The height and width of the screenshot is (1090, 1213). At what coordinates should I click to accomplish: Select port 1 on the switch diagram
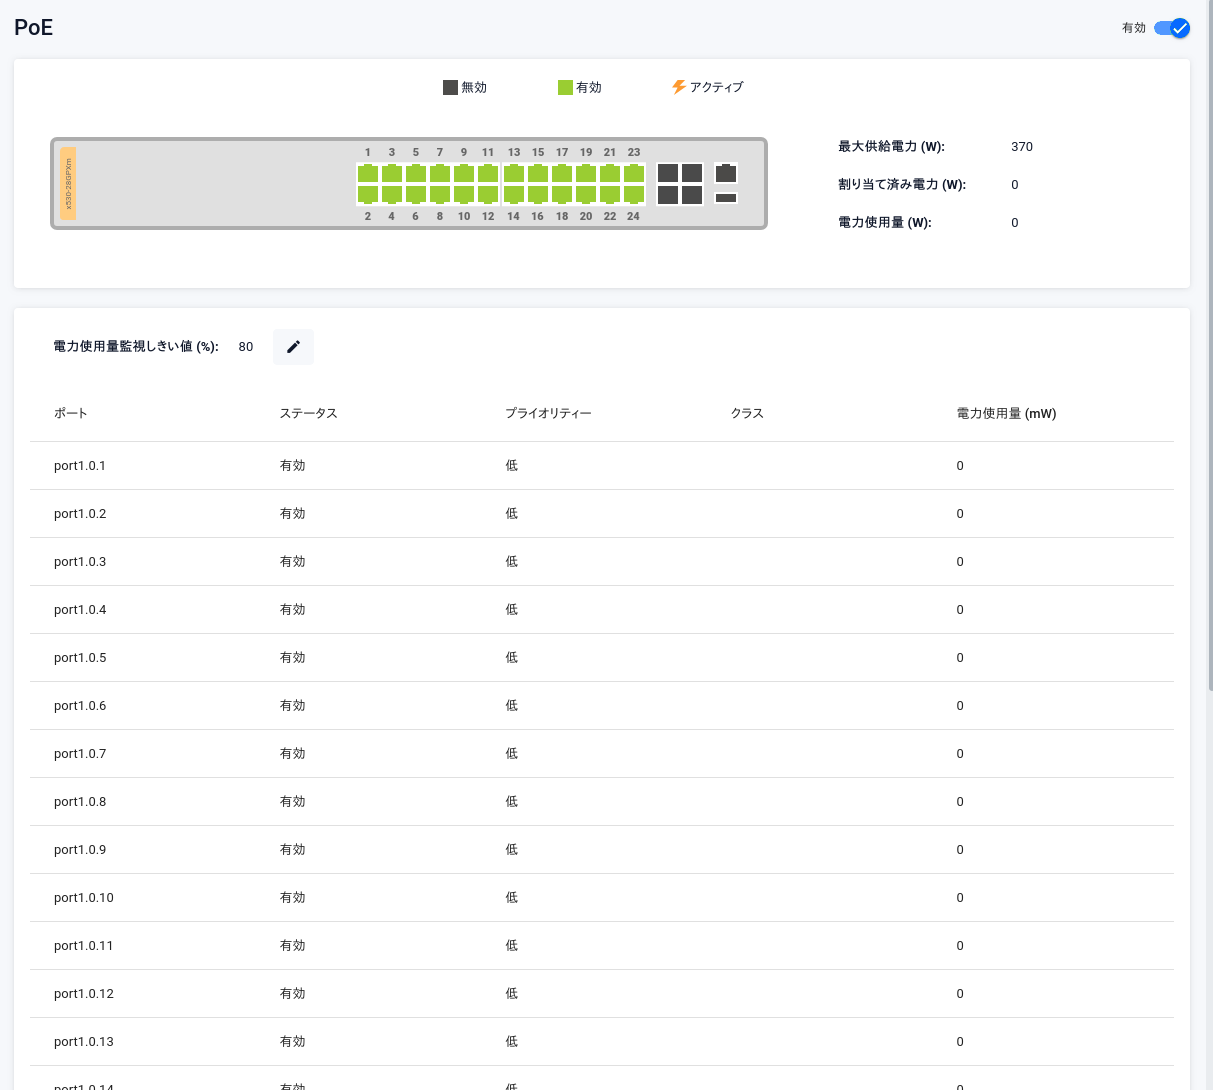tap(368, 173)
